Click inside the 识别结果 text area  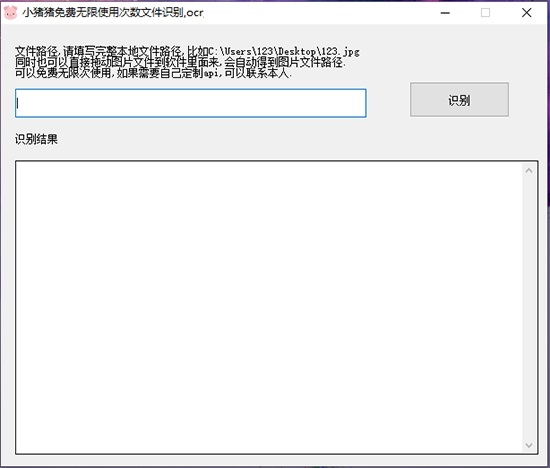click(x=269, y=307)
